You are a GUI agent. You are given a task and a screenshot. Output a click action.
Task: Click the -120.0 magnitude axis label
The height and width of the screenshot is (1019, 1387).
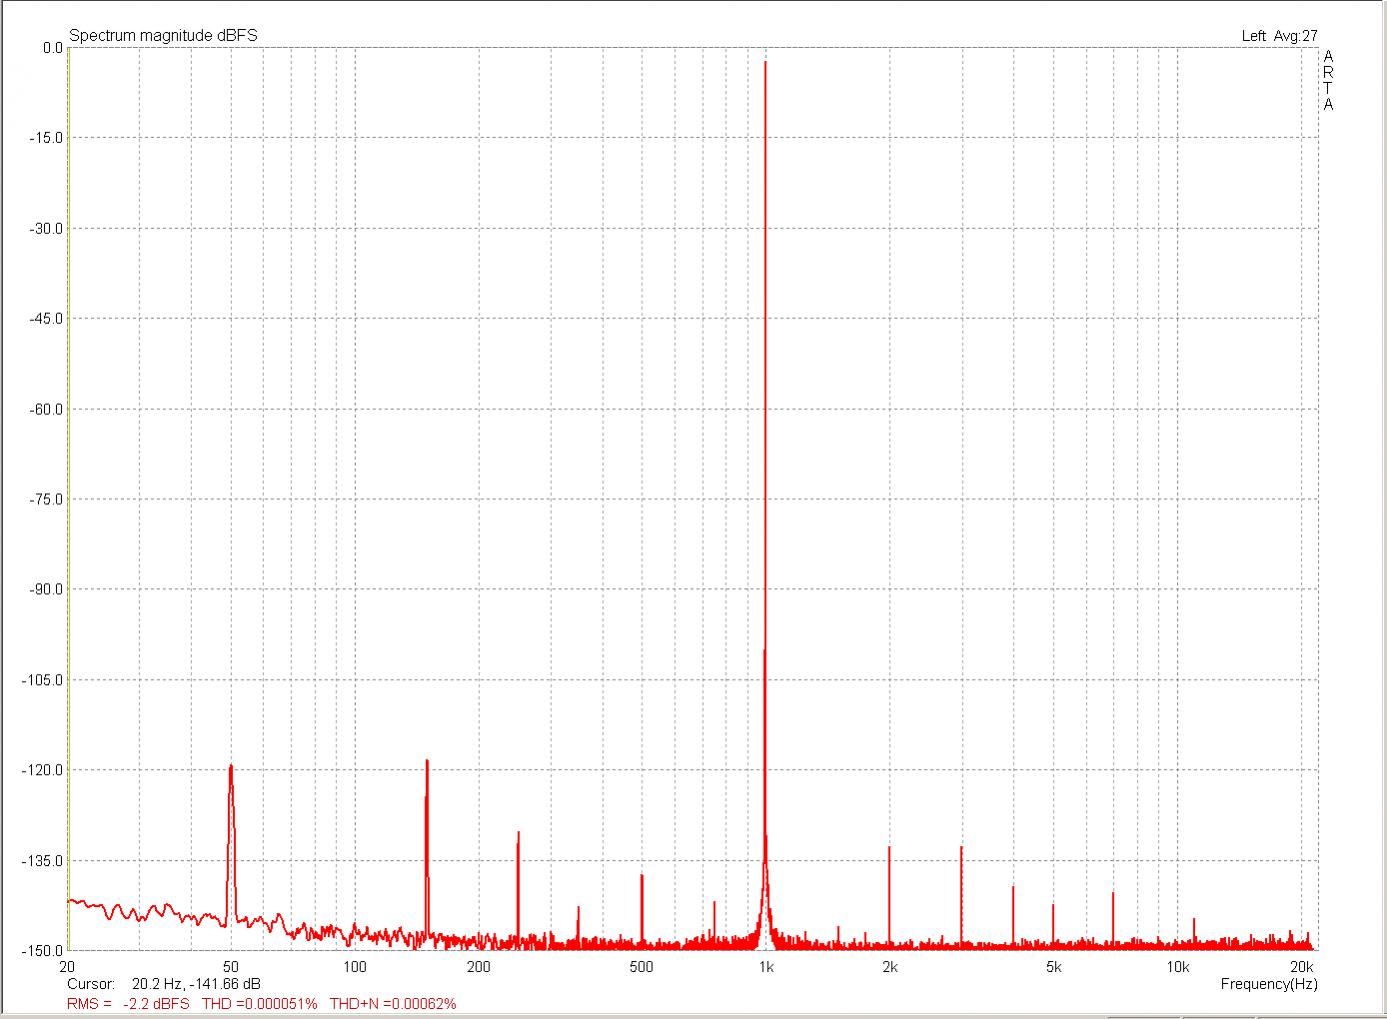44,770
